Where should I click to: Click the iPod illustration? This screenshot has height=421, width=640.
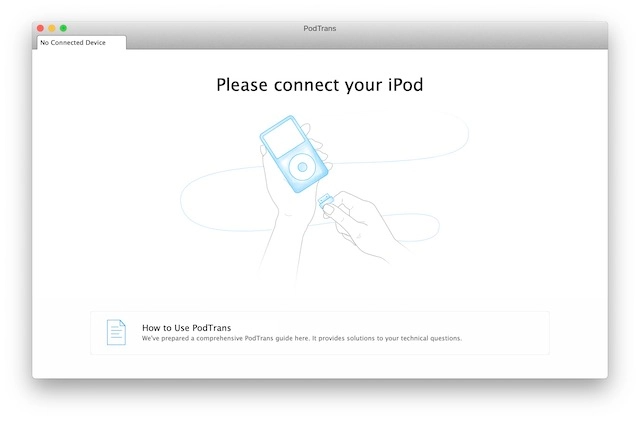[x=294, y=154]
